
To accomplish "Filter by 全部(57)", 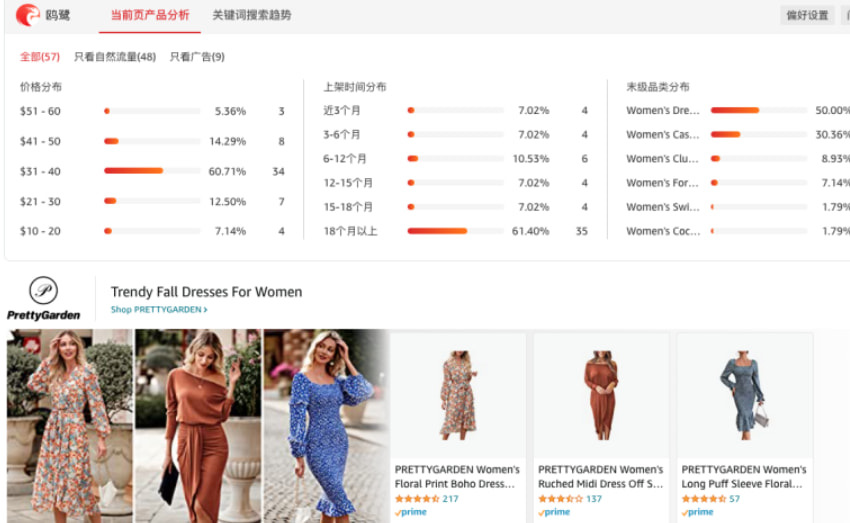I will point(40,56).
